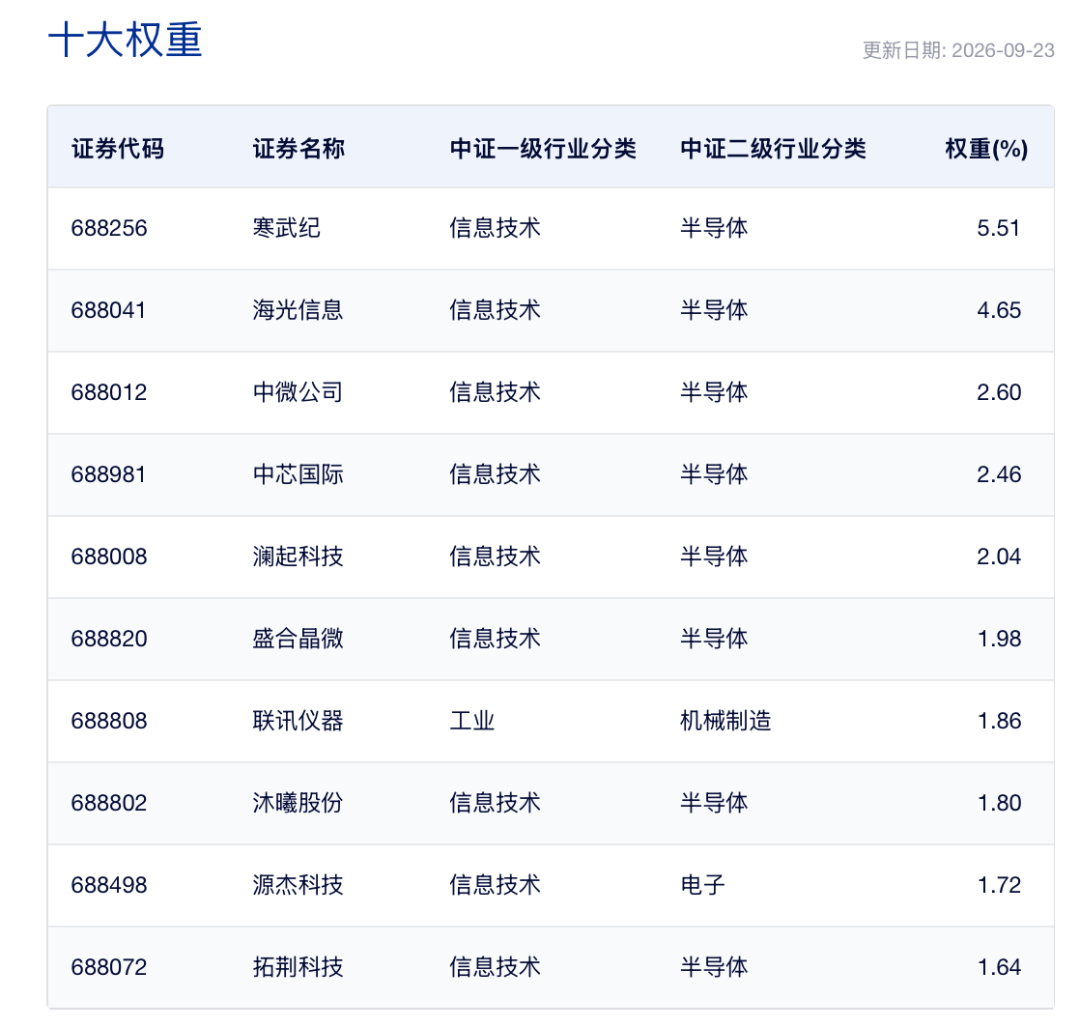The width and height of the screenshot is (1080, 1028).
Task: Select security code 688008
Action: 109,556
